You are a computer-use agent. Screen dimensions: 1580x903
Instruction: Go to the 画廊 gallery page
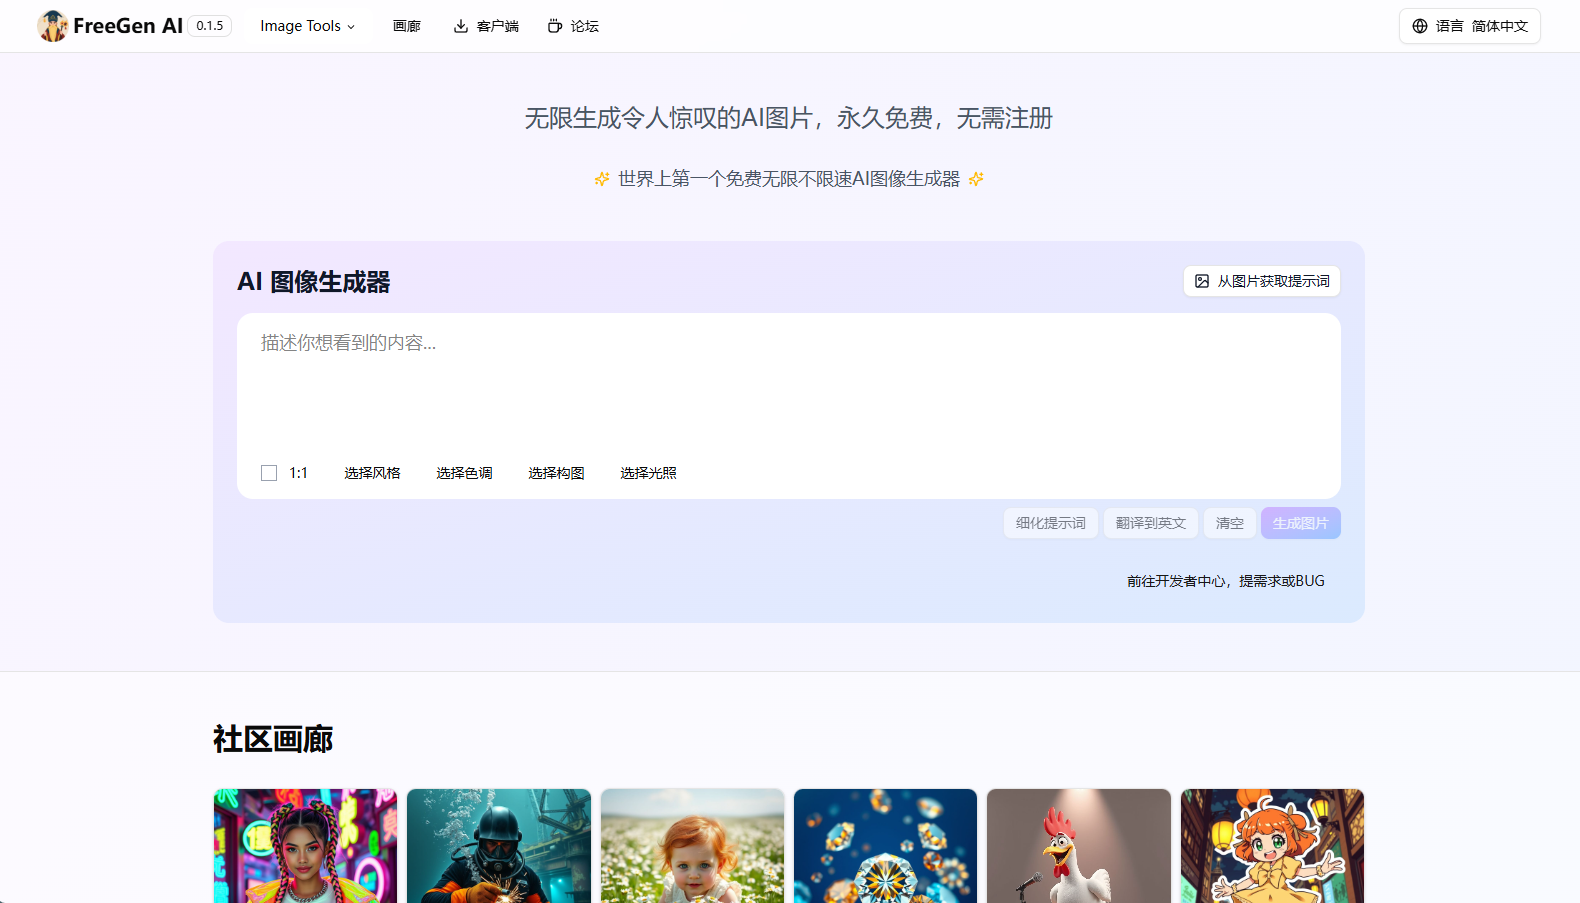pyautogui.click(x=406, y=26)
